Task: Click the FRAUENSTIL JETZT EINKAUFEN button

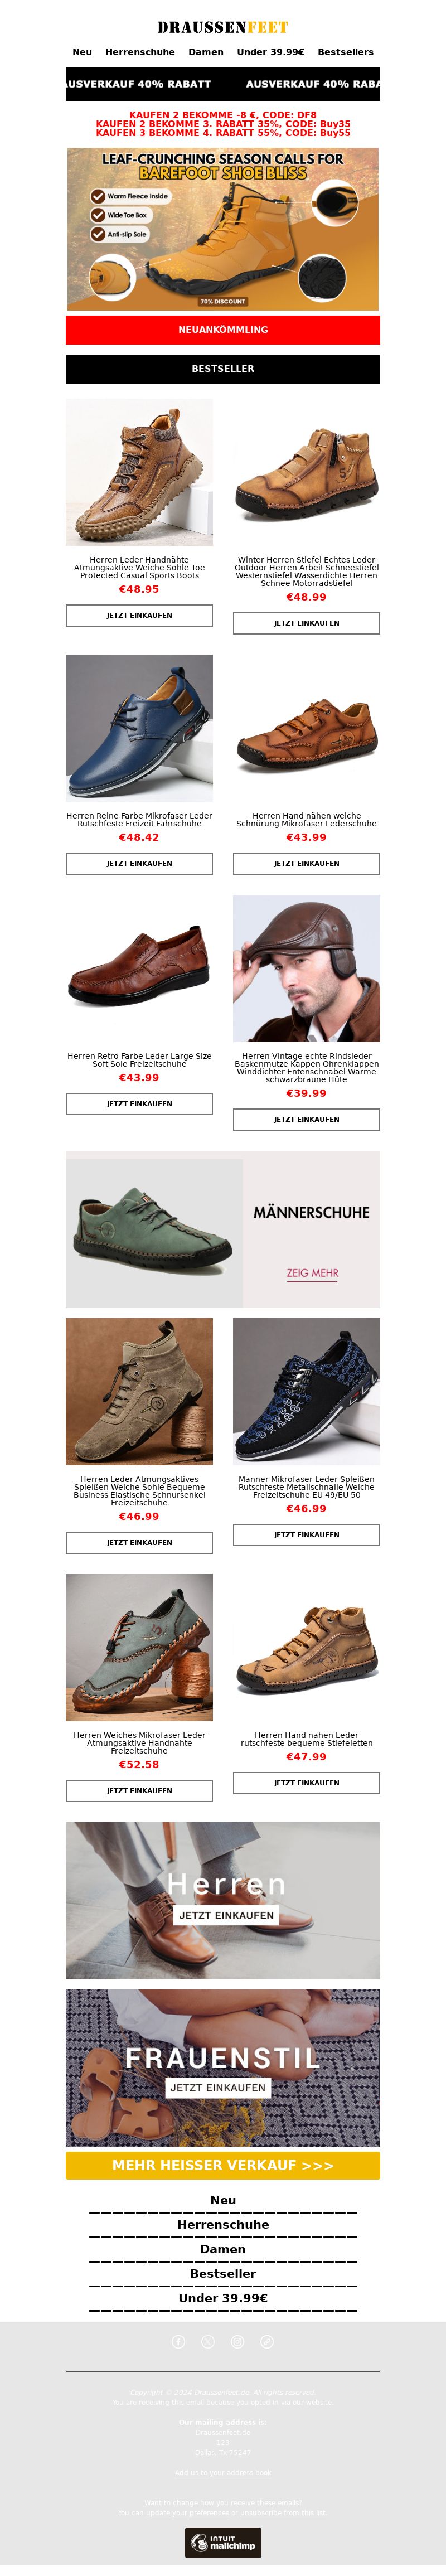Action: pos(218,2088)
